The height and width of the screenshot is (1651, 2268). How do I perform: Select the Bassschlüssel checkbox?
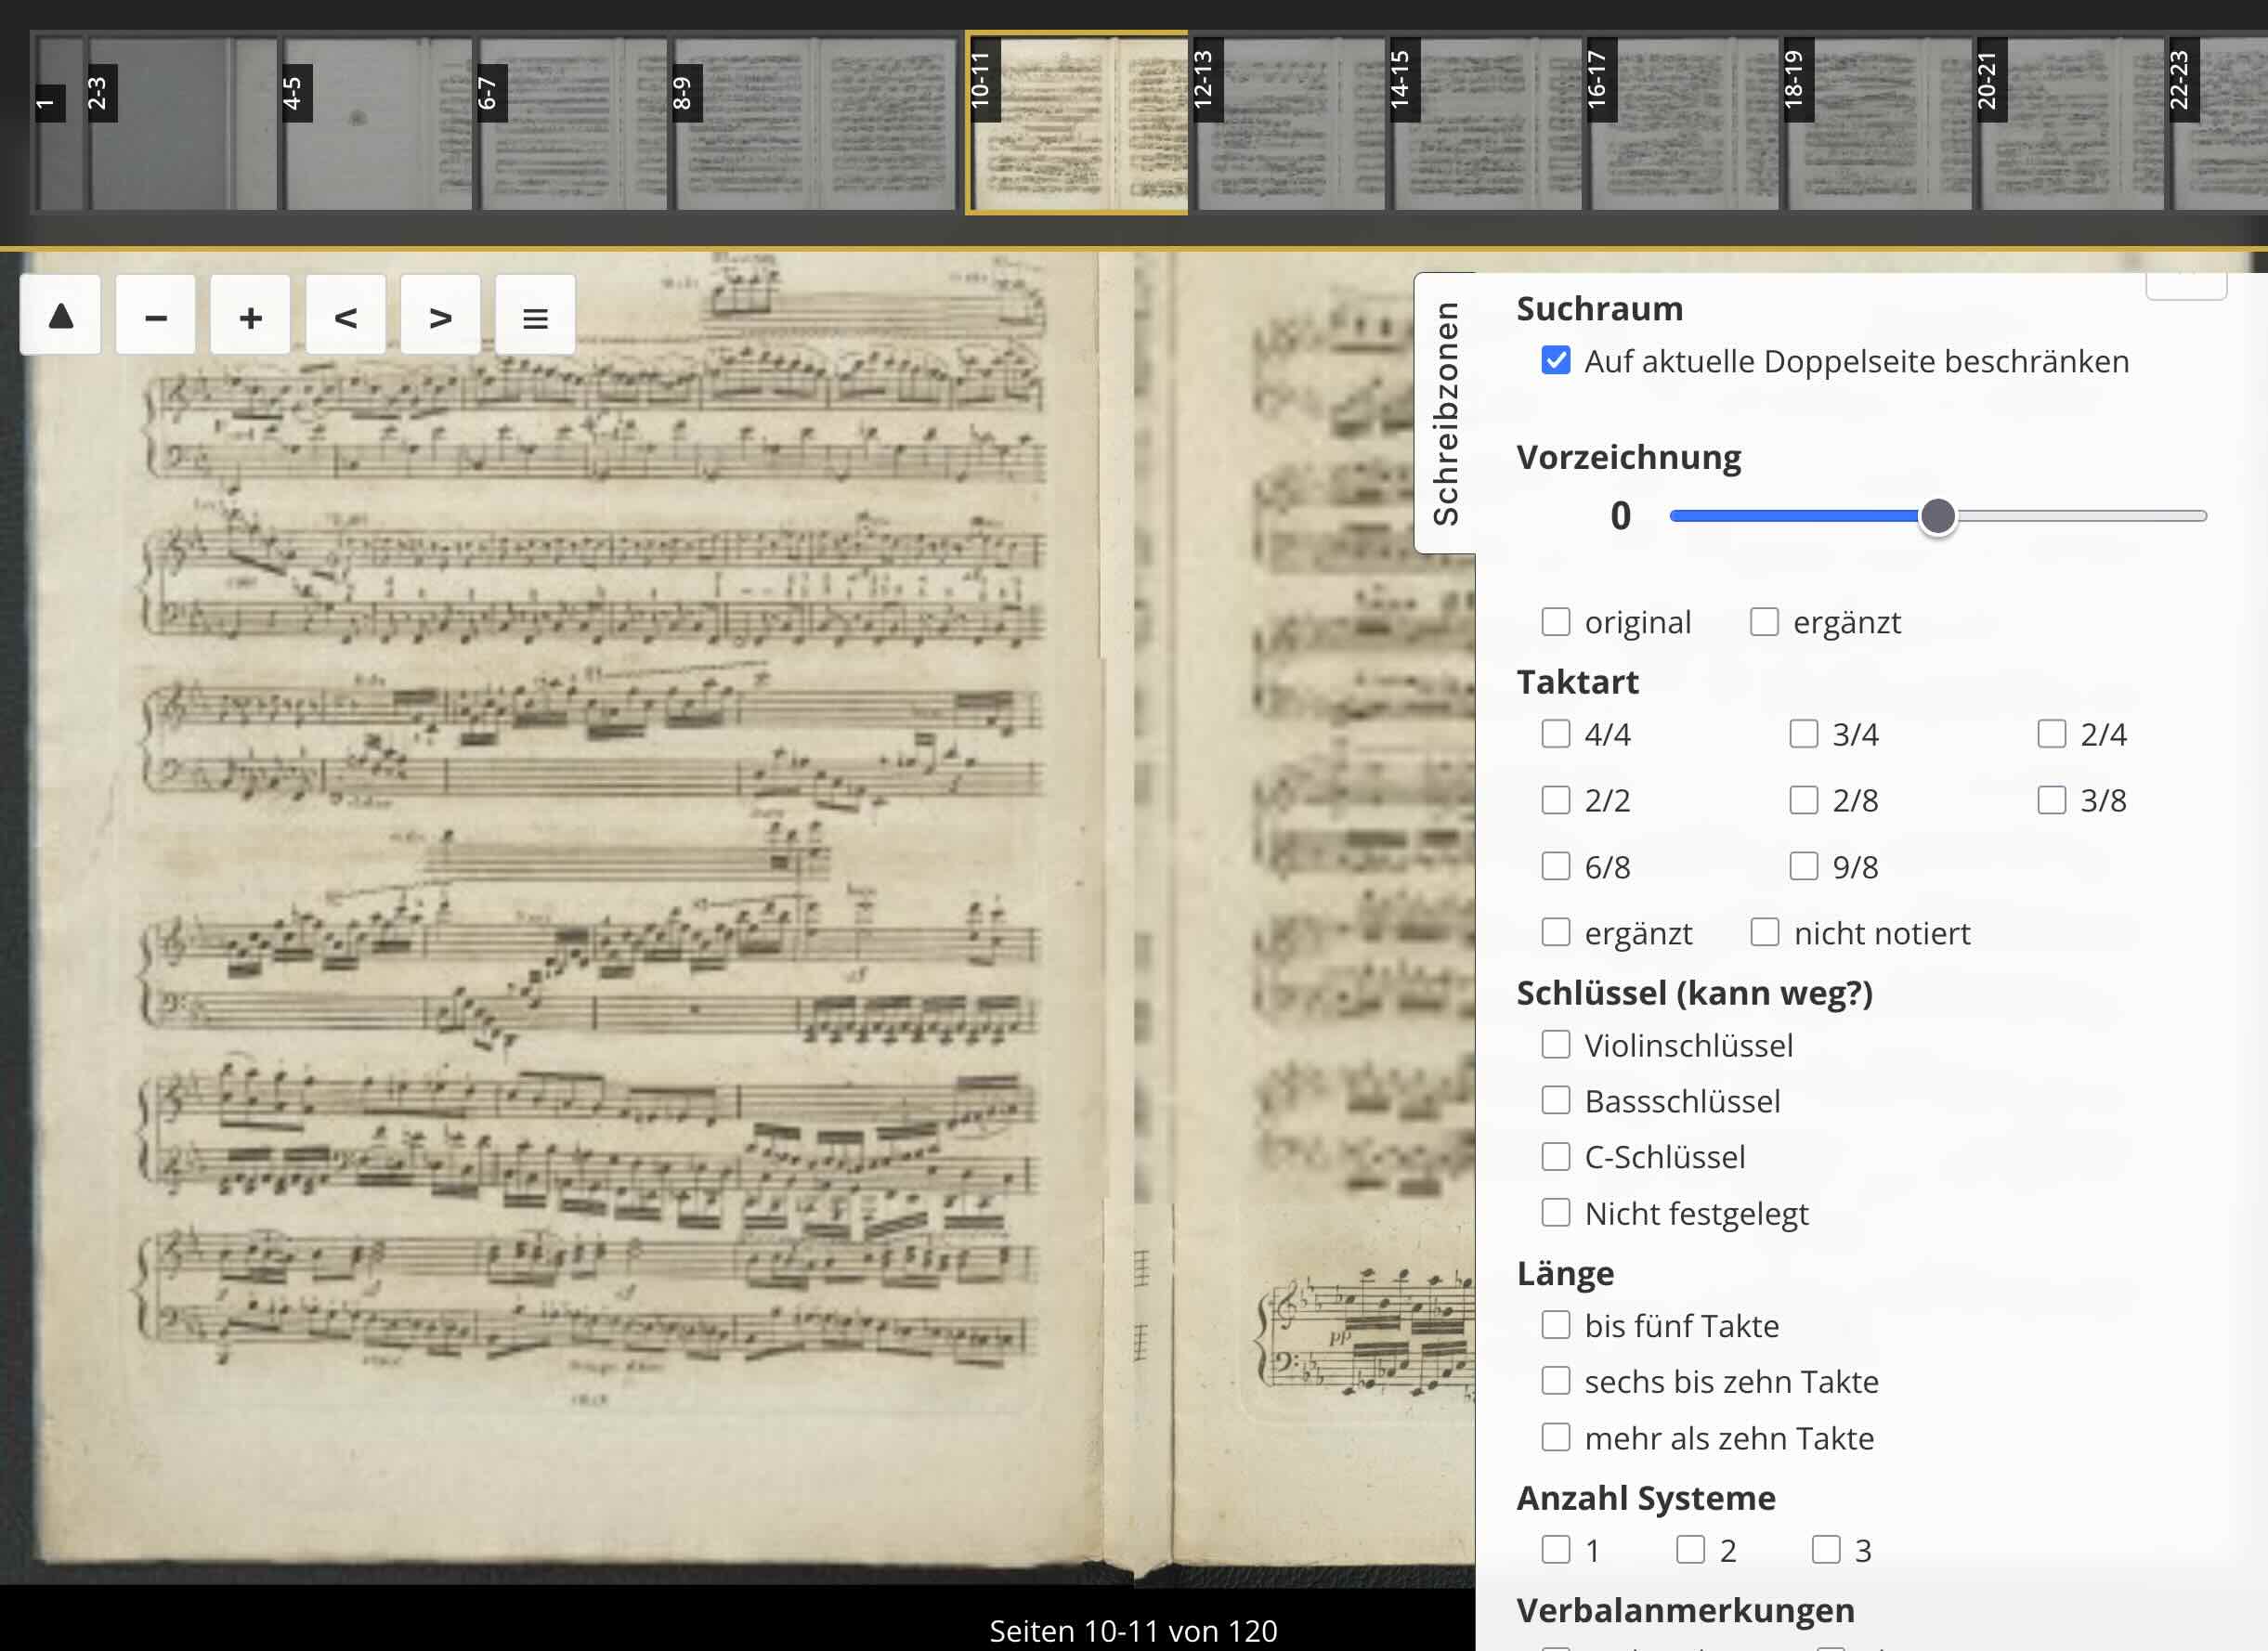click(1556, 1100)
